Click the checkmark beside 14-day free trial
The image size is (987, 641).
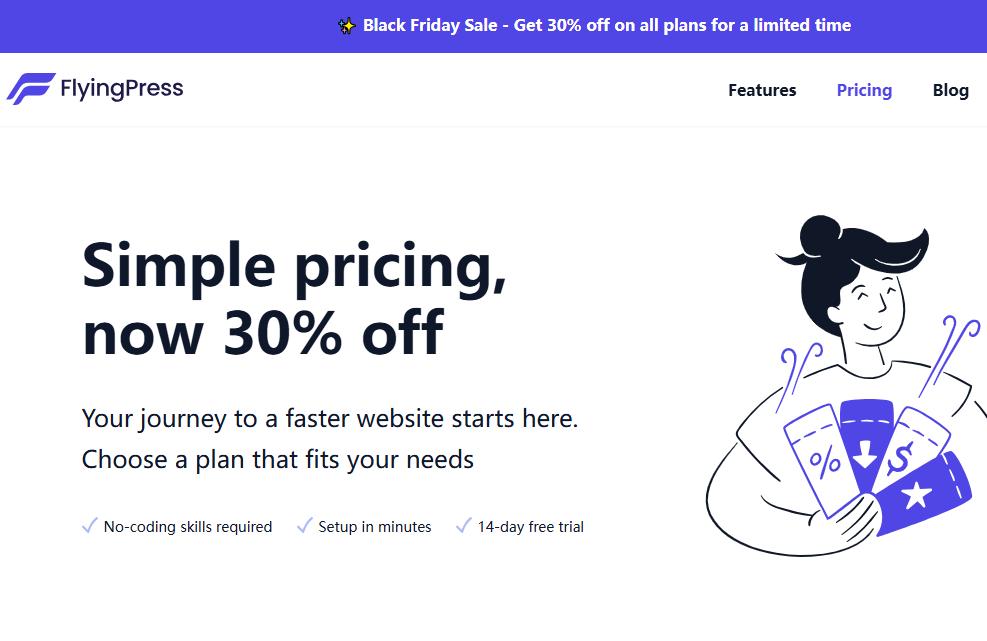click(x=463, y=525)
